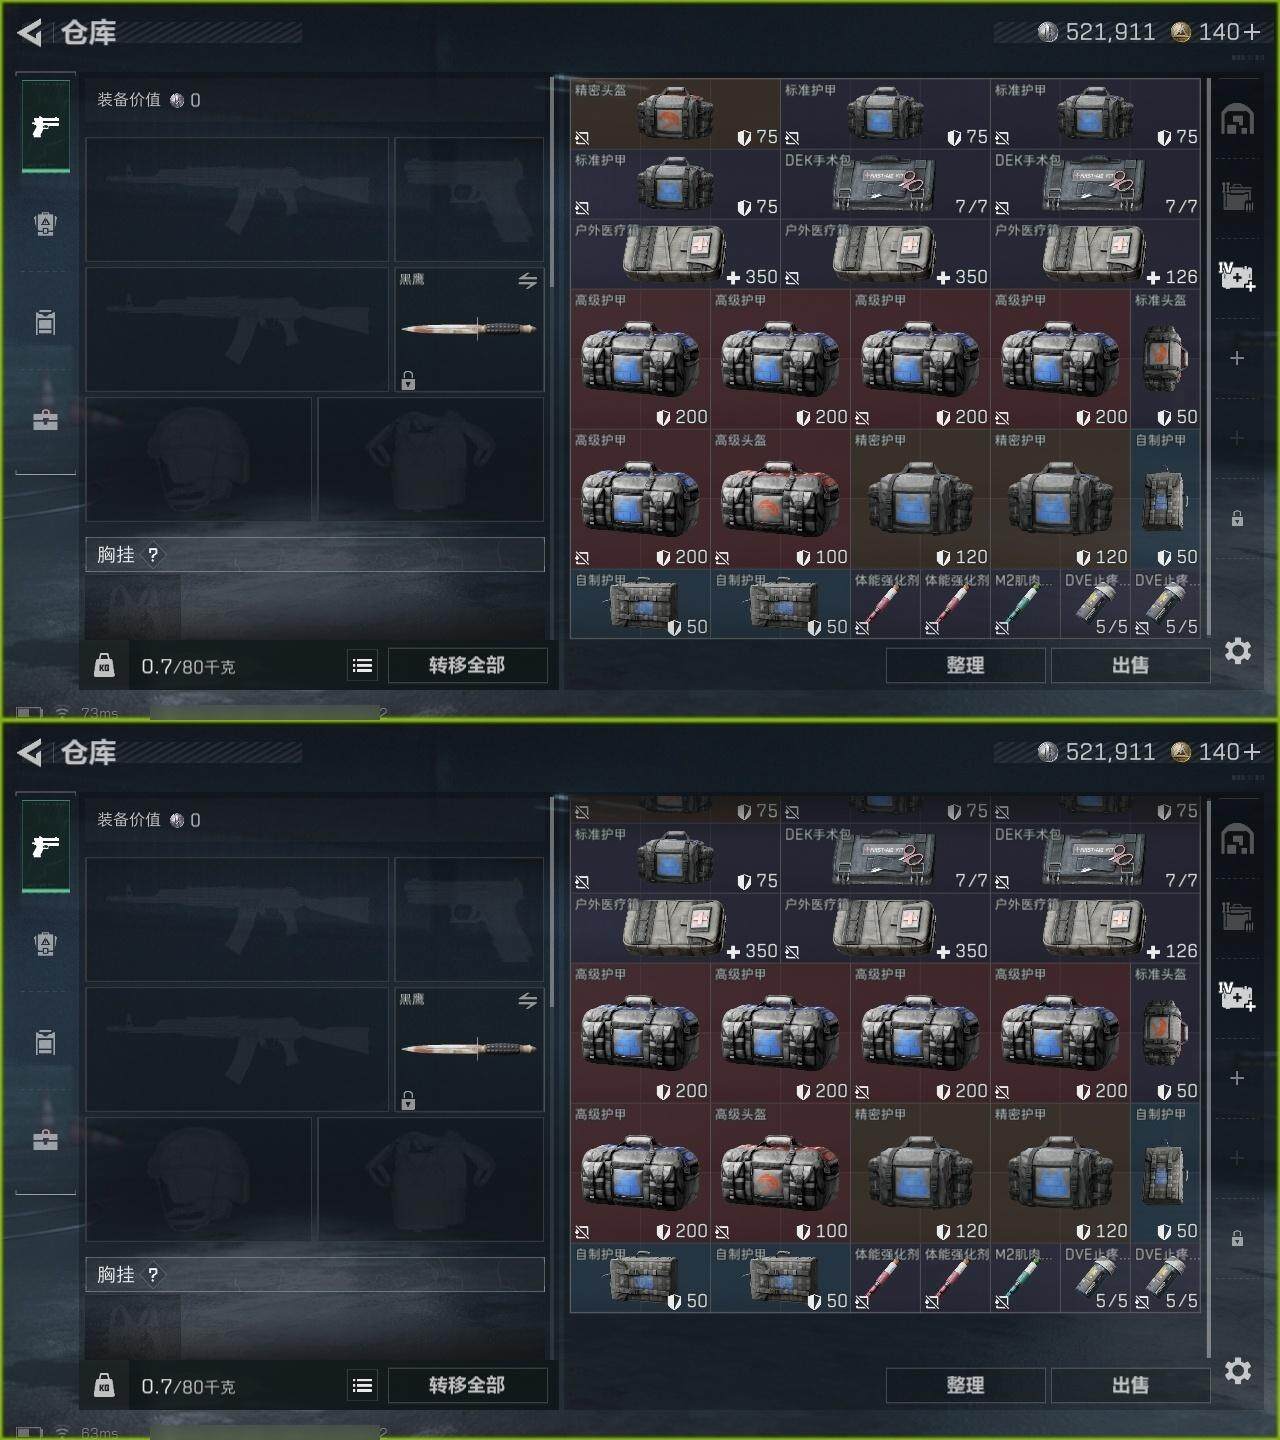Click the 出售 sell button in lower warehouse
The height and width of the screenshot is (1440, 1280).
1130,1385
